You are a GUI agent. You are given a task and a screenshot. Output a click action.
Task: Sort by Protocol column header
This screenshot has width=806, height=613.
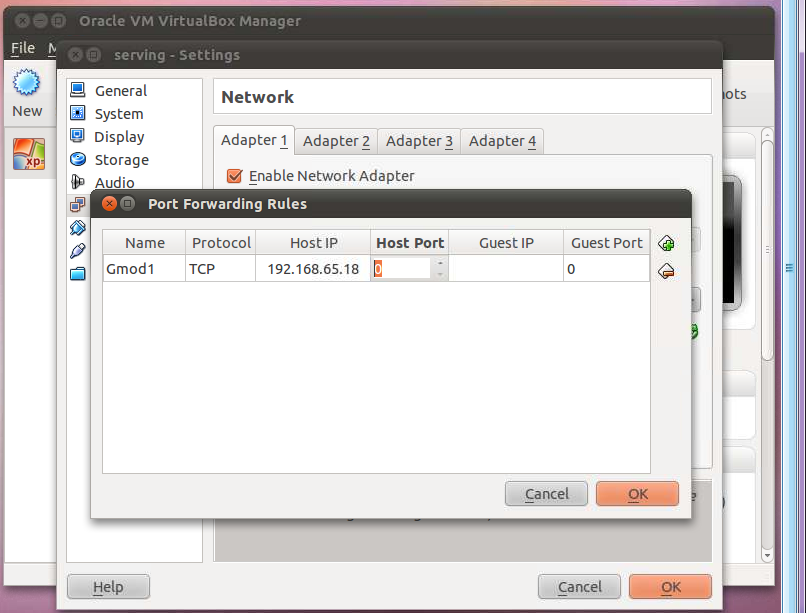221,243
